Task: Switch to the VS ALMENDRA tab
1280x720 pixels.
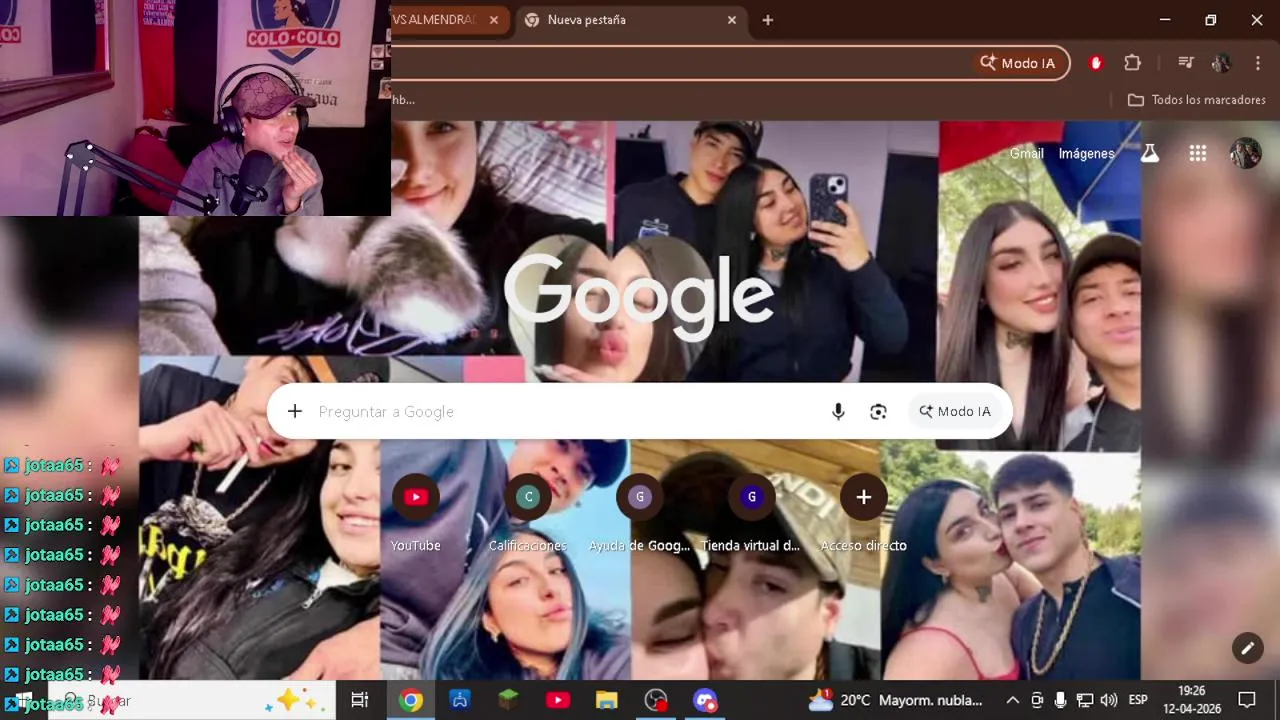Action: tap(435, 20)
